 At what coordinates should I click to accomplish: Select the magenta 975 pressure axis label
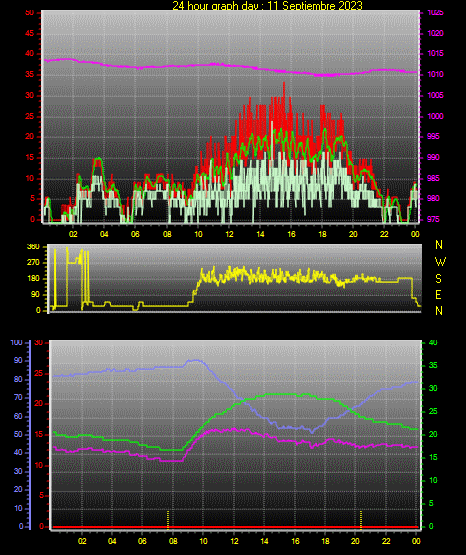[433, 219]
